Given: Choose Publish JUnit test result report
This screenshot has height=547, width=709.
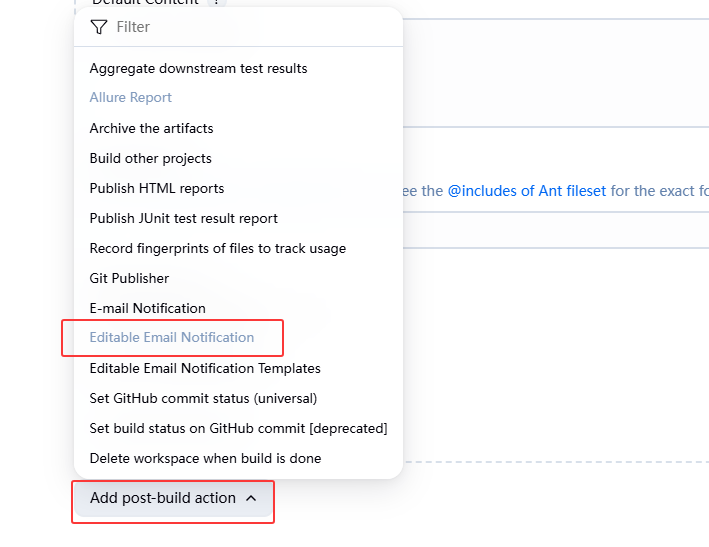Looking at the screenshot, I should pos(184,218).
